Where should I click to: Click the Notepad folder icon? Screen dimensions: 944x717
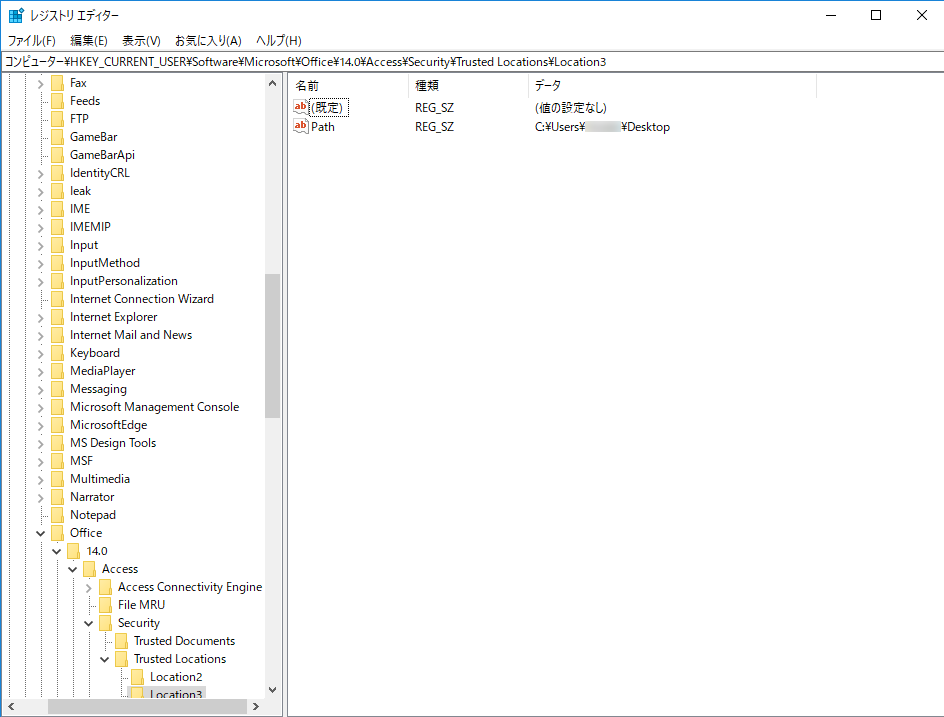tap(58, 515)
